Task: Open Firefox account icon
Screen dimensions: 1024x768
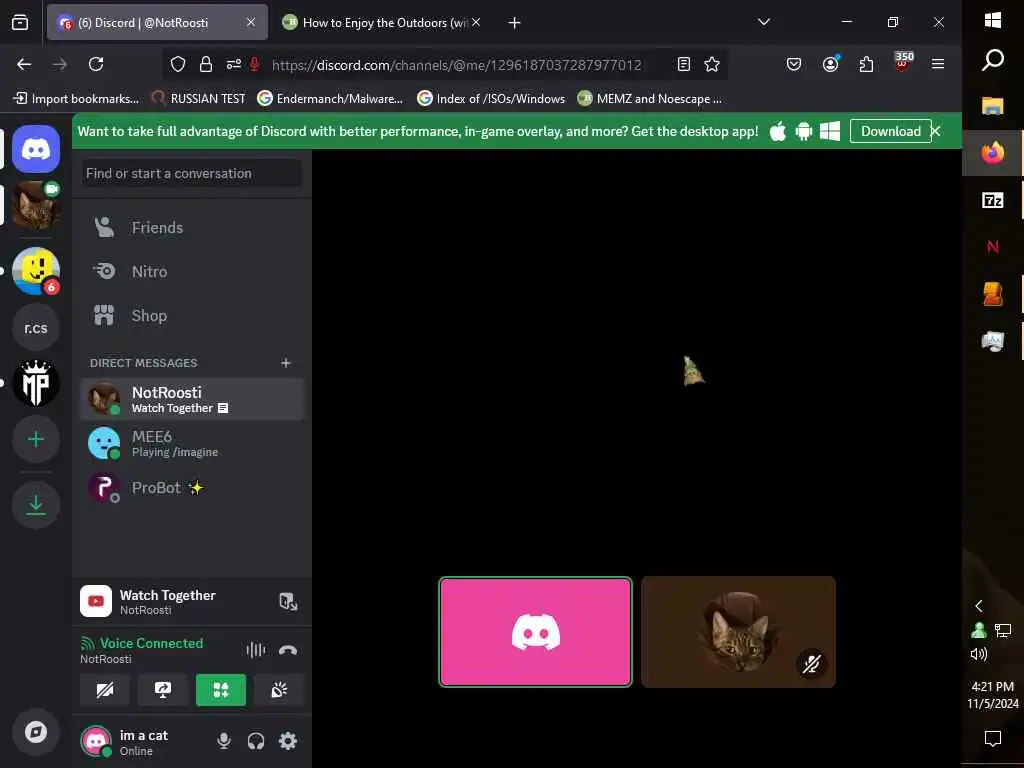Action: (x=830, y=64)
